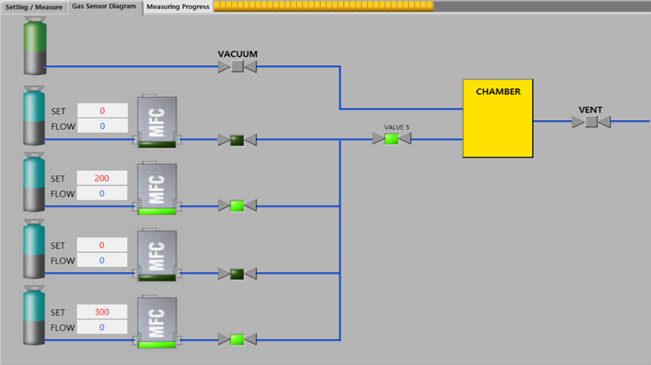This screenshot has width=651, height=365.
Task: Toggle the VACUUM valve
Action: point(237,66)
